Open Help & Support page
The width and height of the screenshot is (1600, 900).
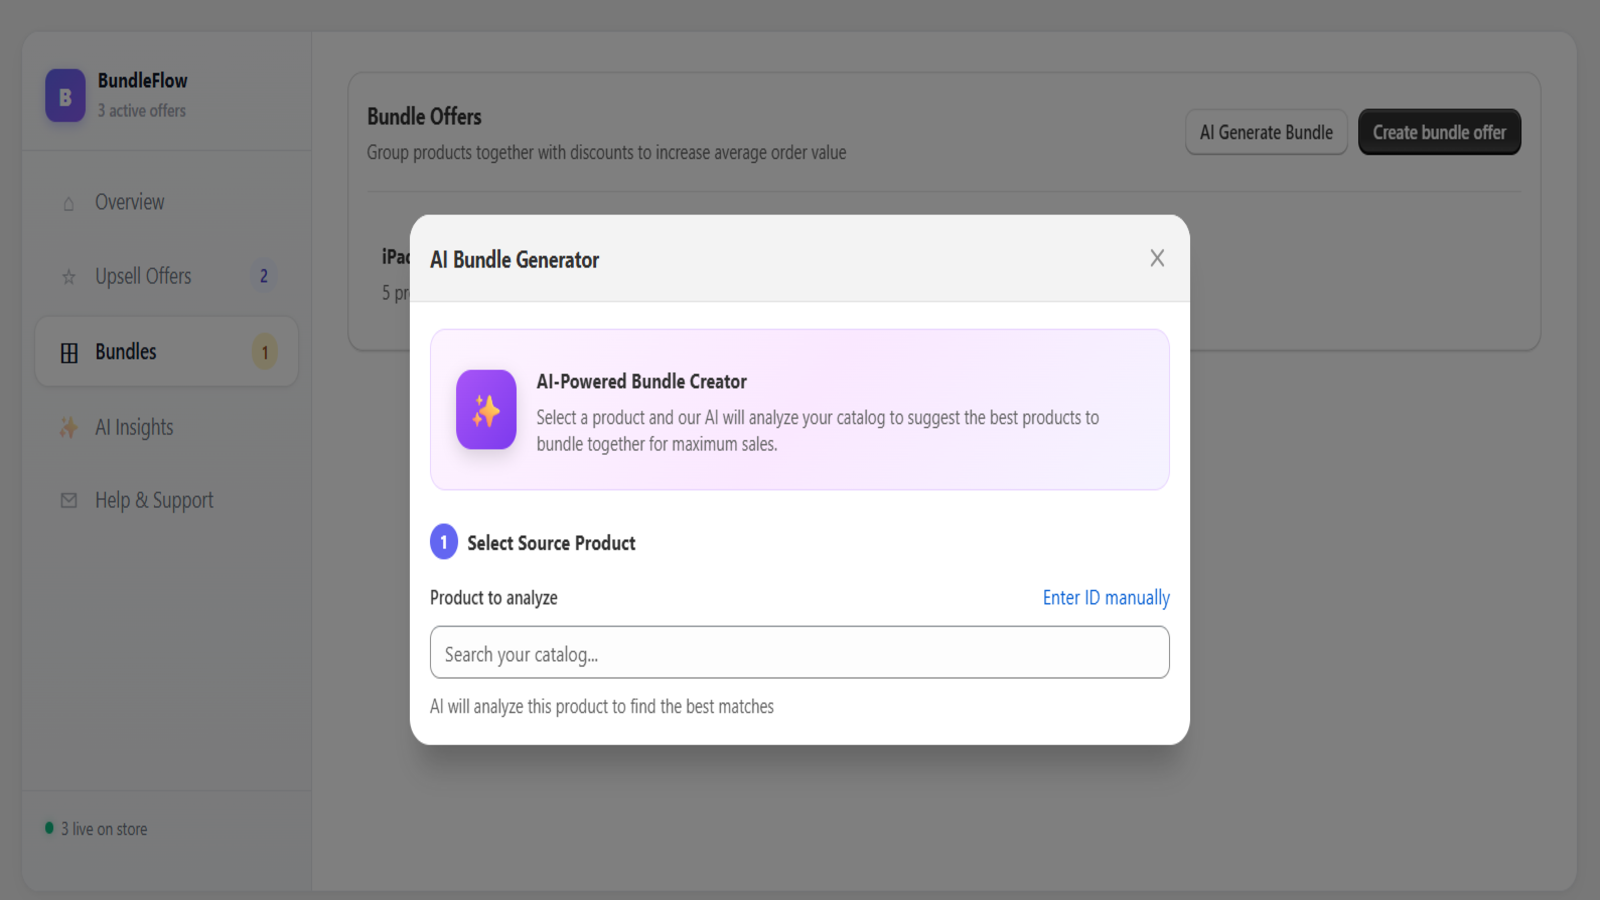click(154, 500)
